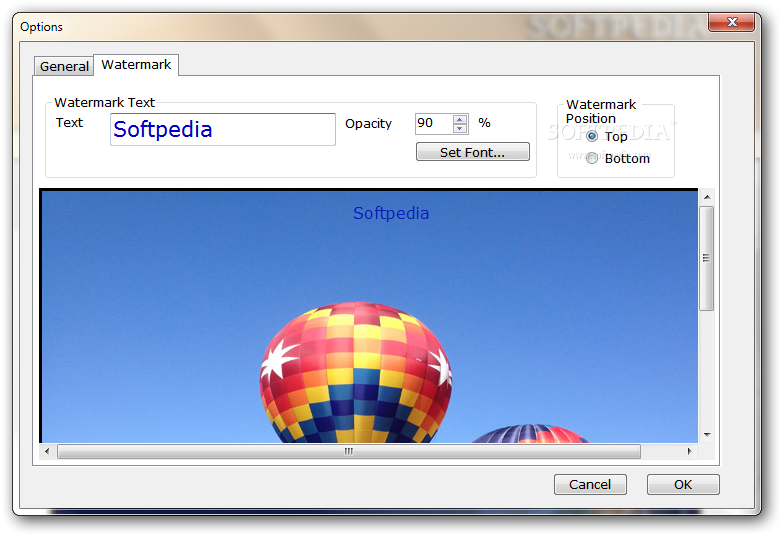The height and width of the screenshot is (536, 782).
Task: Click the vertical scrollbar down arrow
Action: [707, 435]
